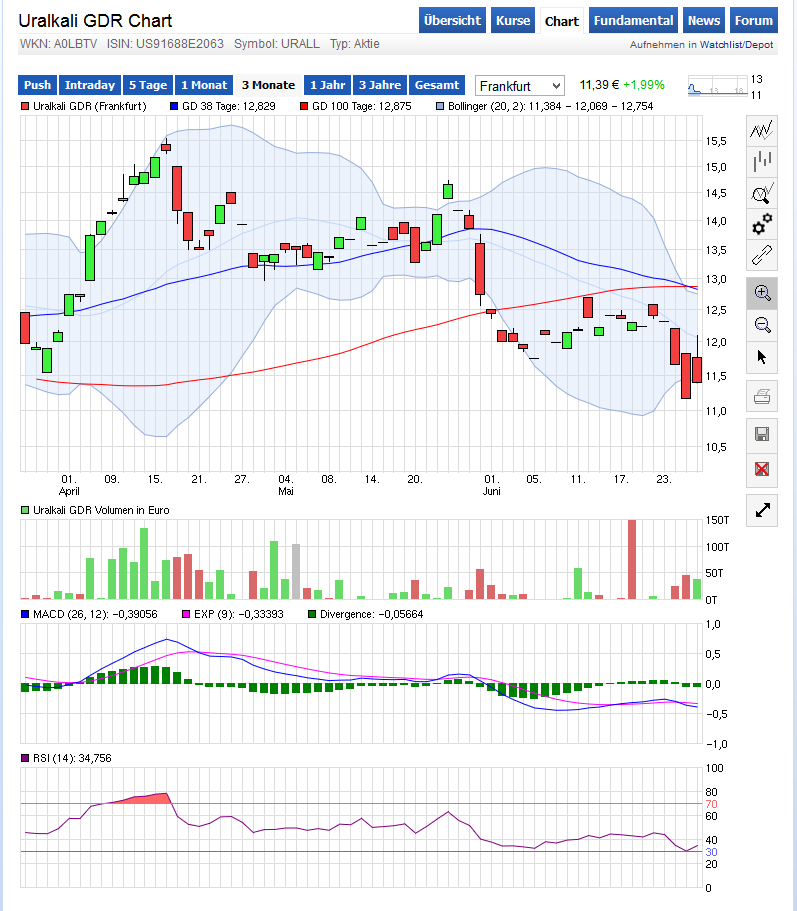Expand chart with diagonal arrows icon
Screen dimensions: 797x911
pyautogui.click(x=762, y=511)
